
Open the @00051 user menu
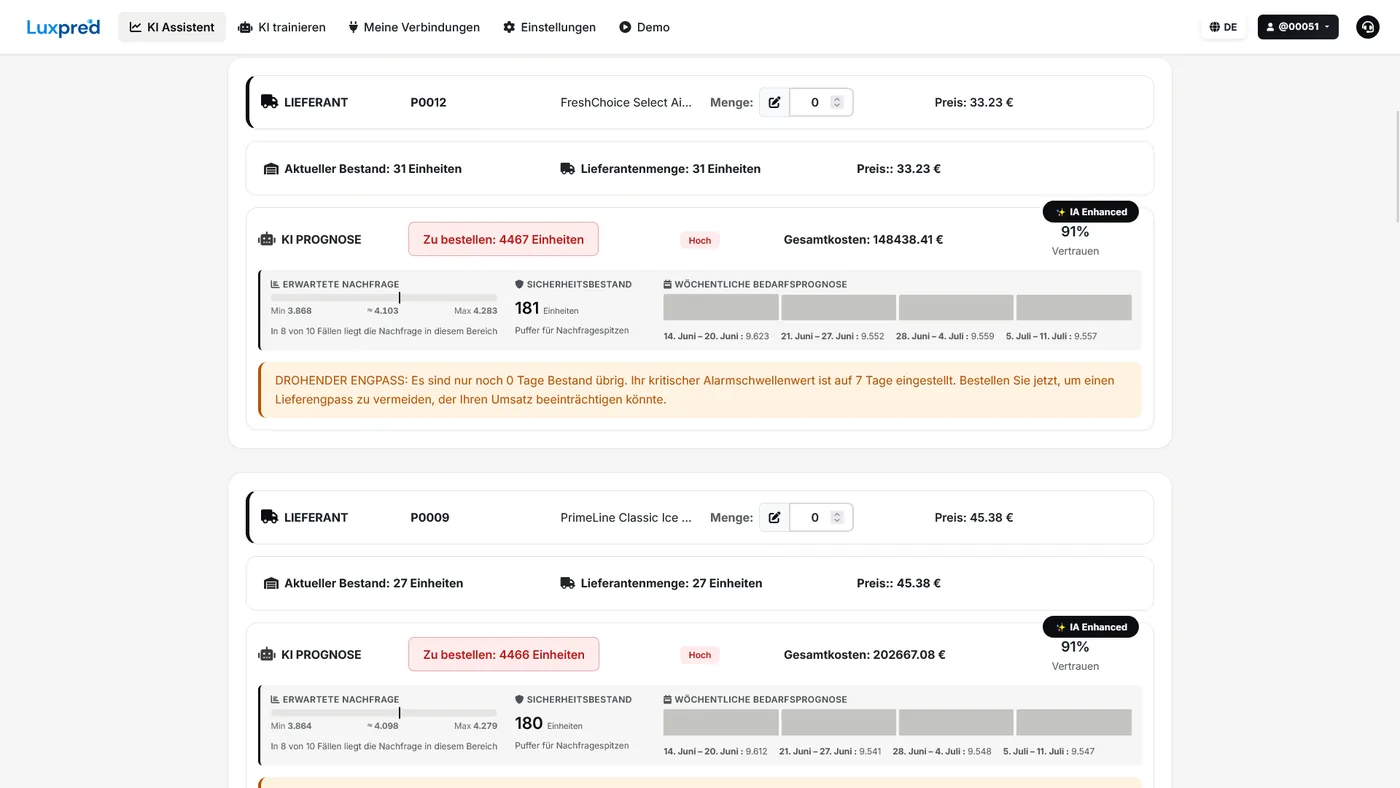coord(1298,27)
